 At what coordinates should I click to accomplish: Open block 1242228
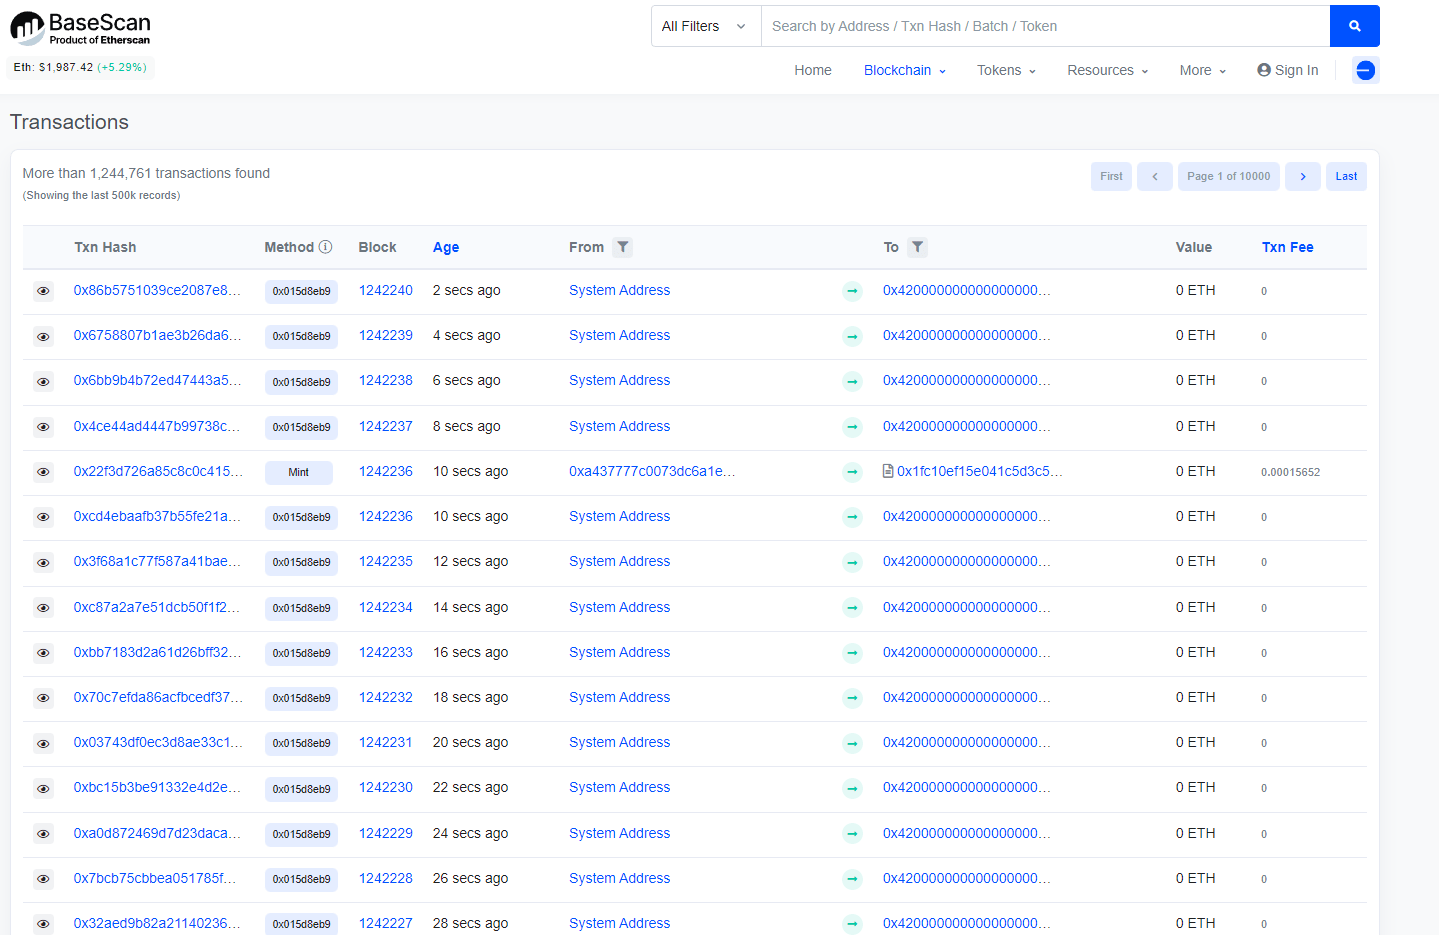[x=386, y=878]
